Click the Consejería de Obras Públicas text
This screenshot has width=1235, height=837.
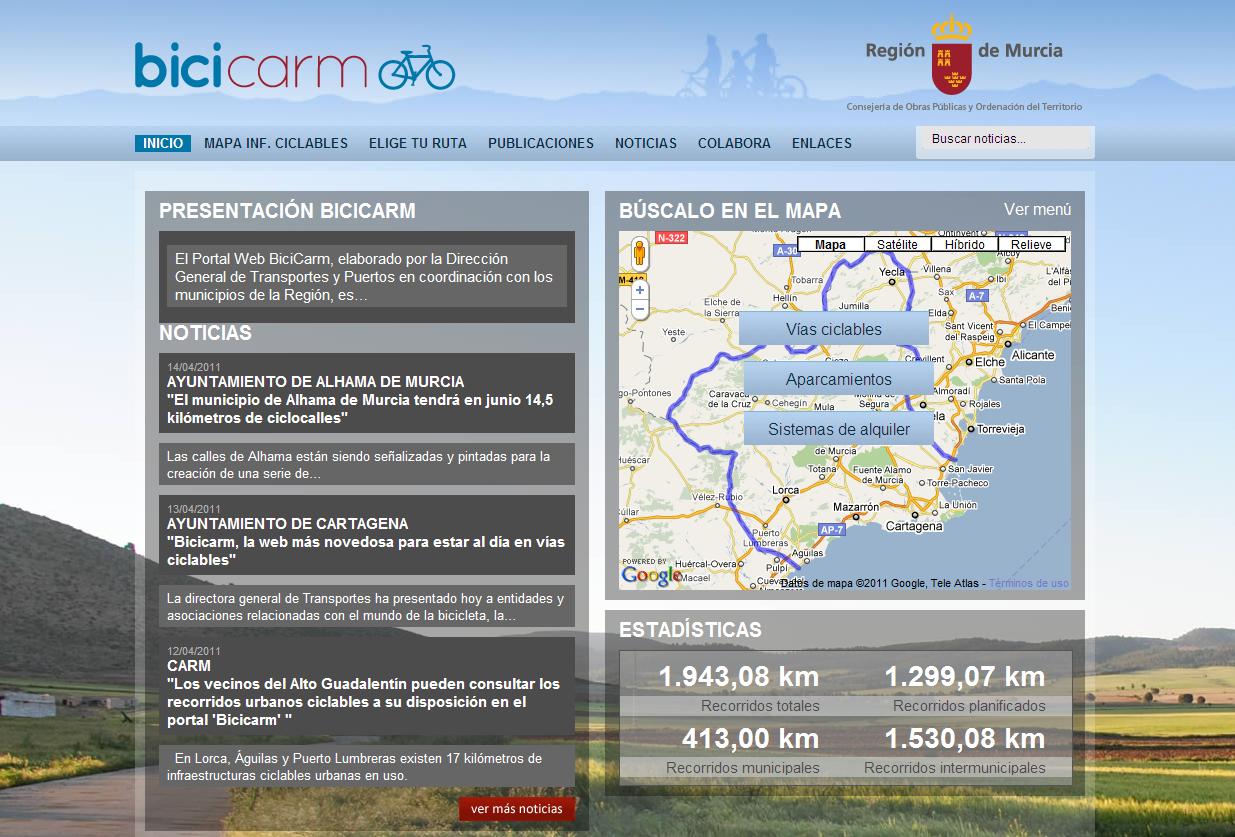point(964,106)
